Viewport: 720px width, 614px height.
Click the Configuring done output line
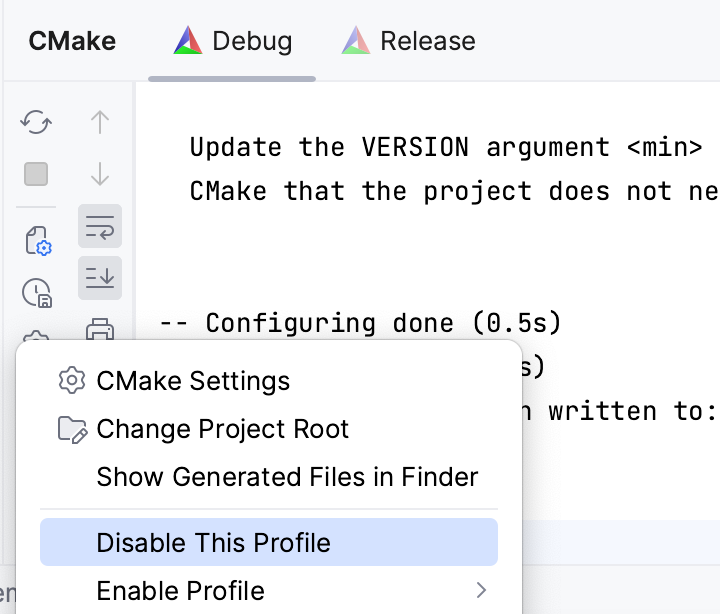pos(360,323)
